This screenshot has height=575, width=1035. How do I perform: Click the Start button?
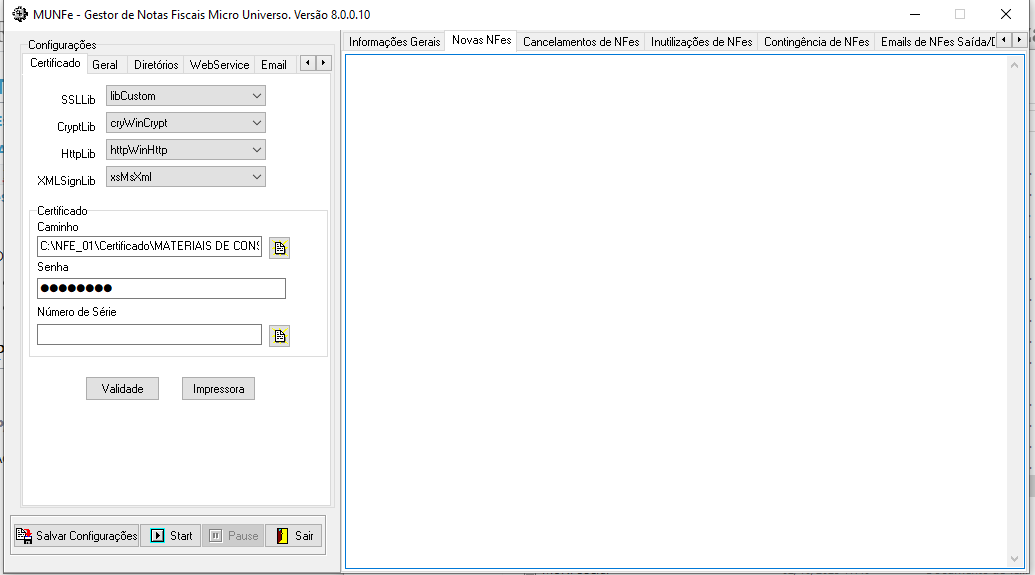pyautogui.click(x=171, y=536)
